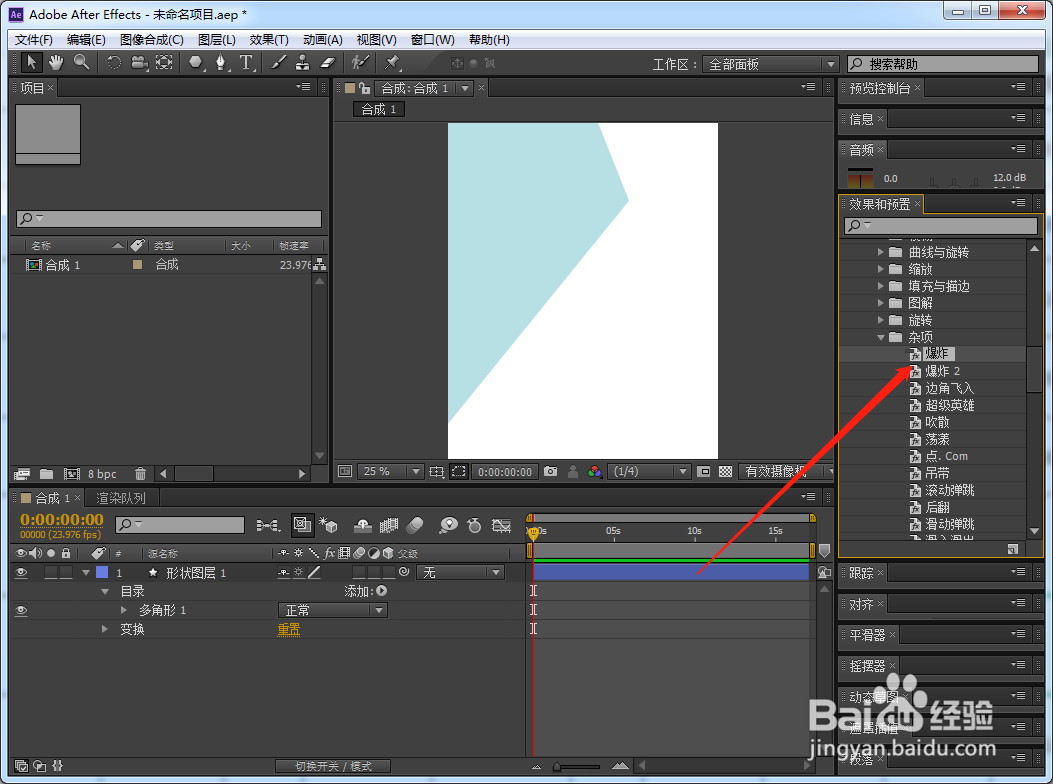
Task: Toggle quality switch of 形状图层 1
Action: tap(314, 572)
